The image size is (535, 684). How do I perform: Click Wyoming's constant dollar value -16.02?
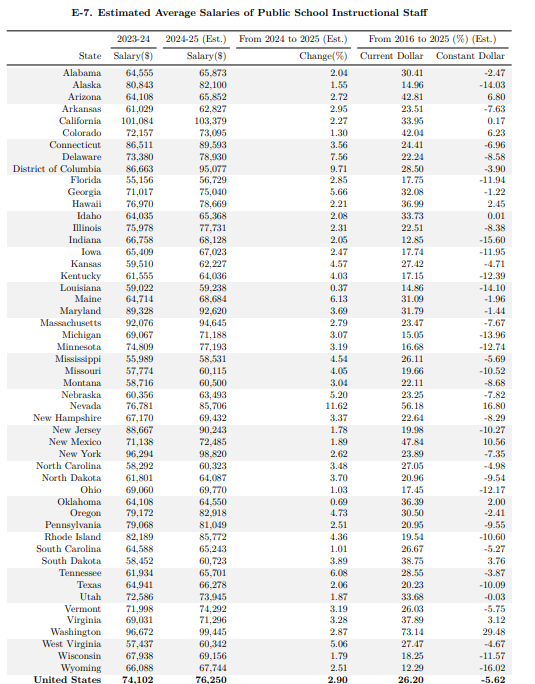click(x=492, y=668)
